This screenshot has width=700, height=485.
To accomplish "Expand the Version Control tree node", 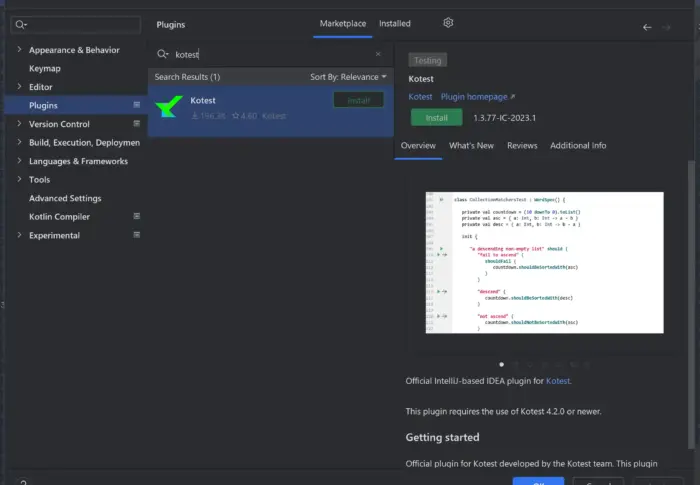I will pos(19,124).
